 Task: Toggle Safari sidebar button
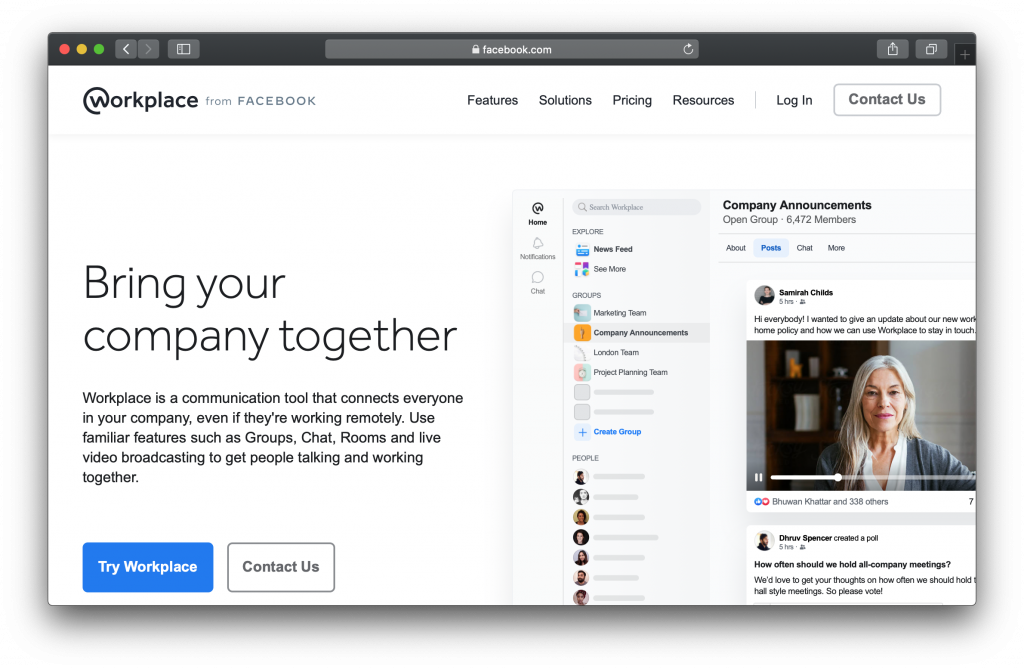(184, 49)
